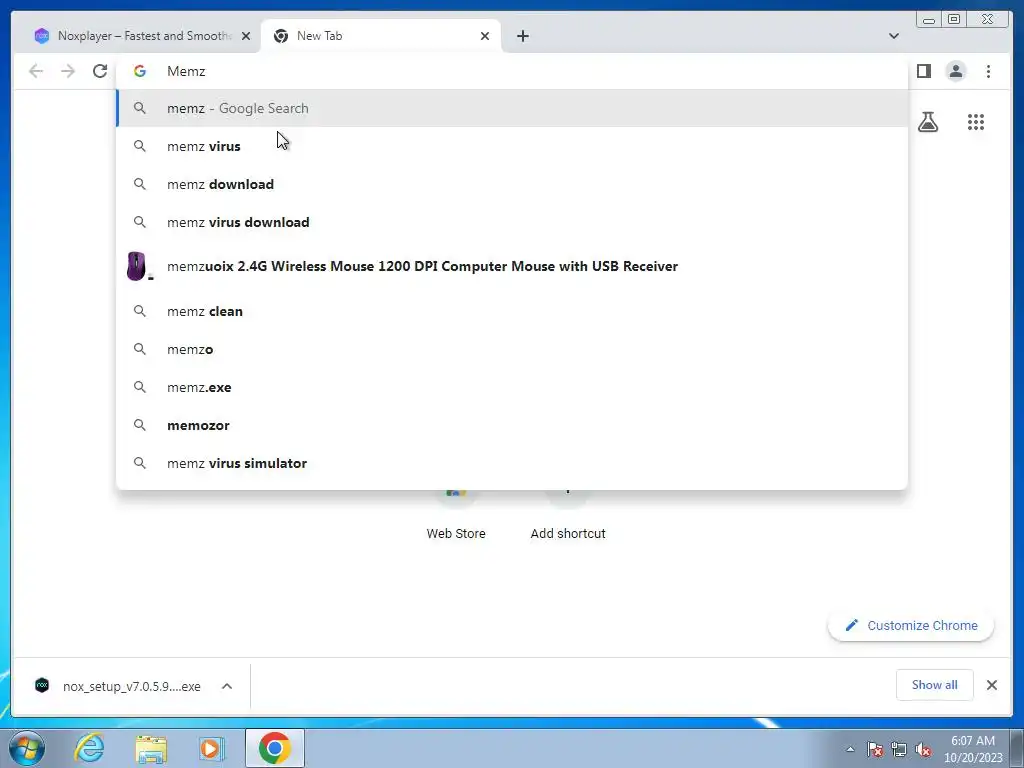Close the downloads bar
This screenshot has height=768, width=1024.
(991, 685)
